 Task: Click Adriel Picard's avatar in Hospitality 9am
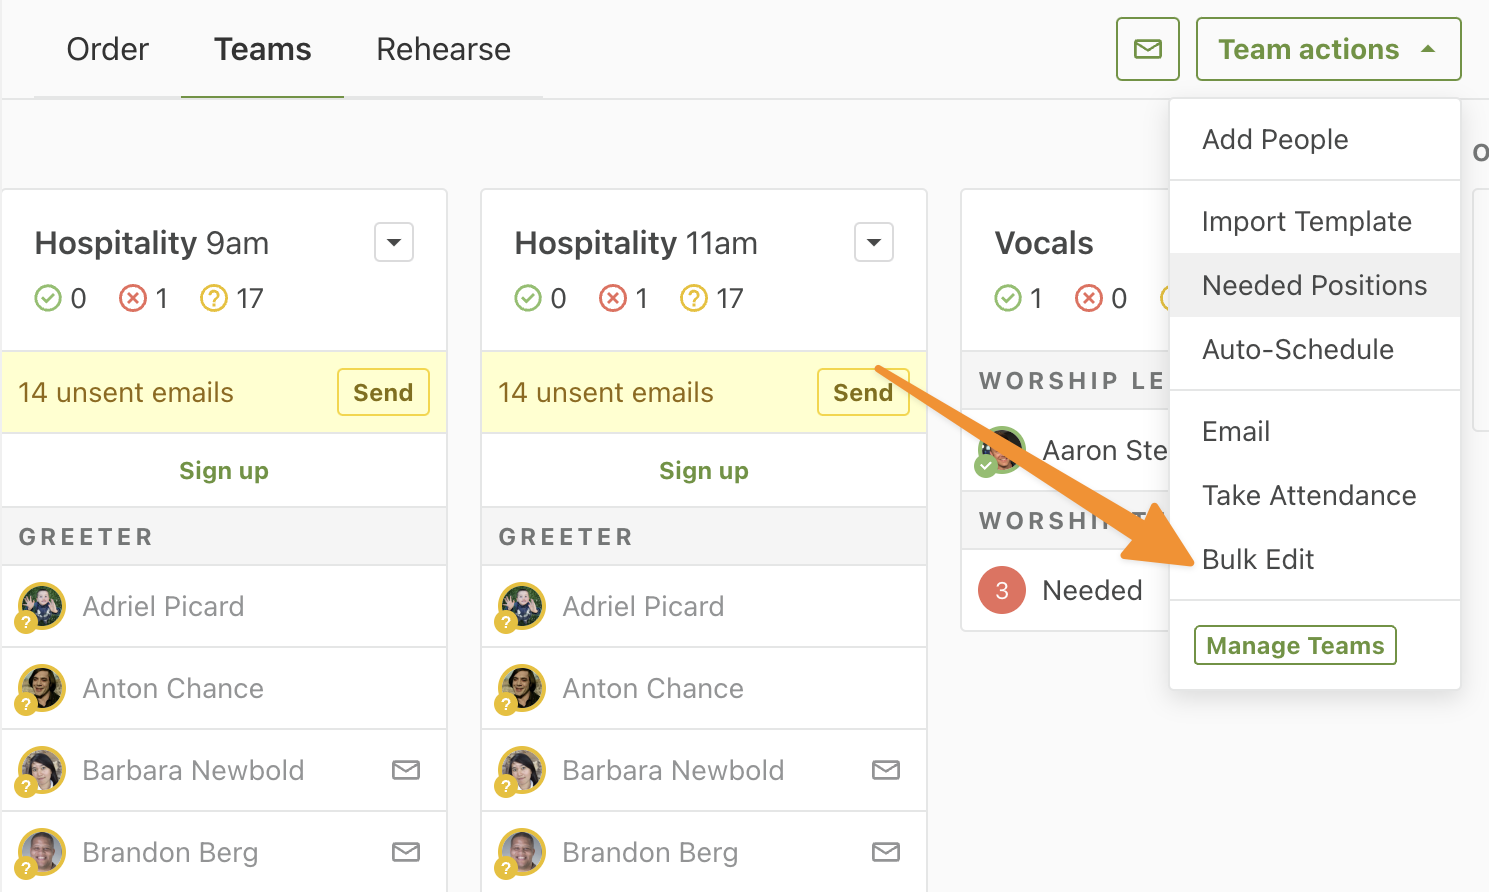click(x=42, y=606)
